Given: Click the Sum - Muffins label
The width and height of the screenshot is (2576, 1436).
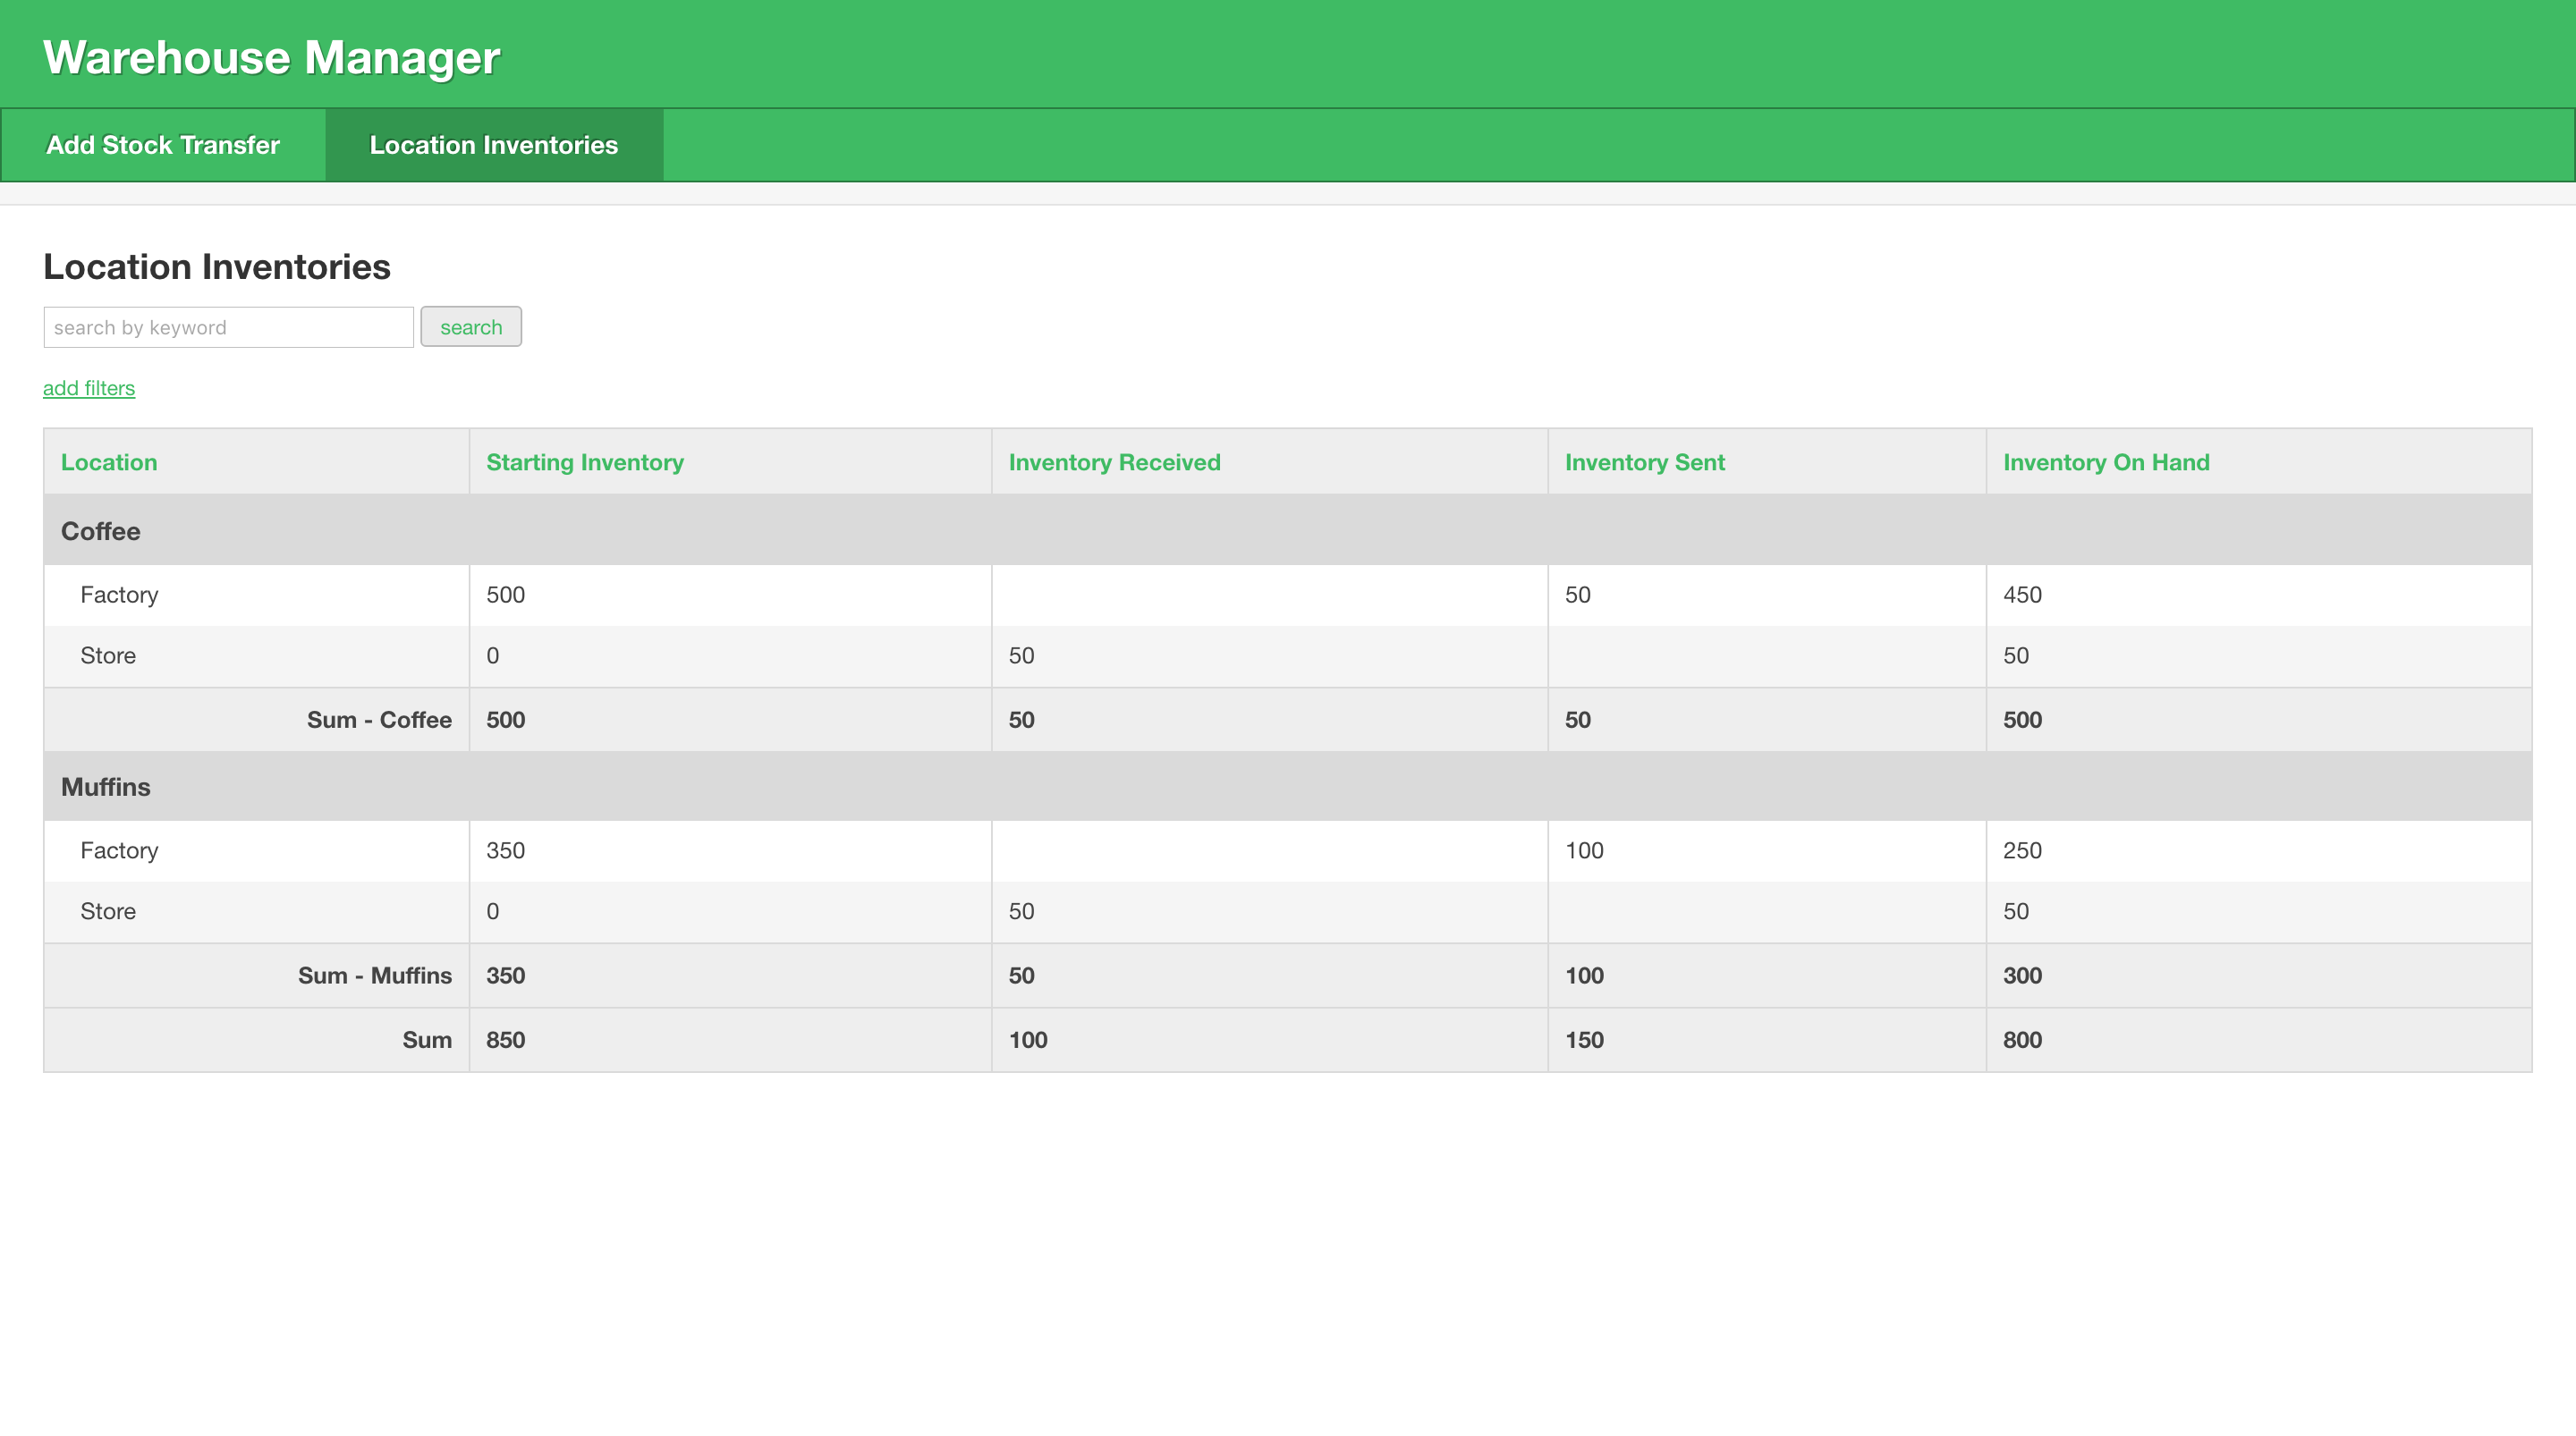Looking at the screenshot, I should tap(375, 976).
